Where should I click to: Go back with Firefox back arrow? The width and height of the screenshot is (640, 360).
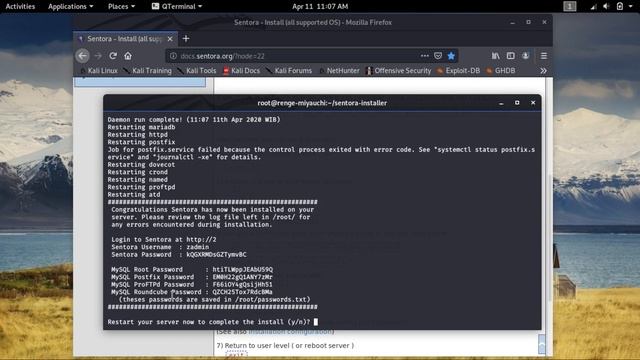(82, 56)
